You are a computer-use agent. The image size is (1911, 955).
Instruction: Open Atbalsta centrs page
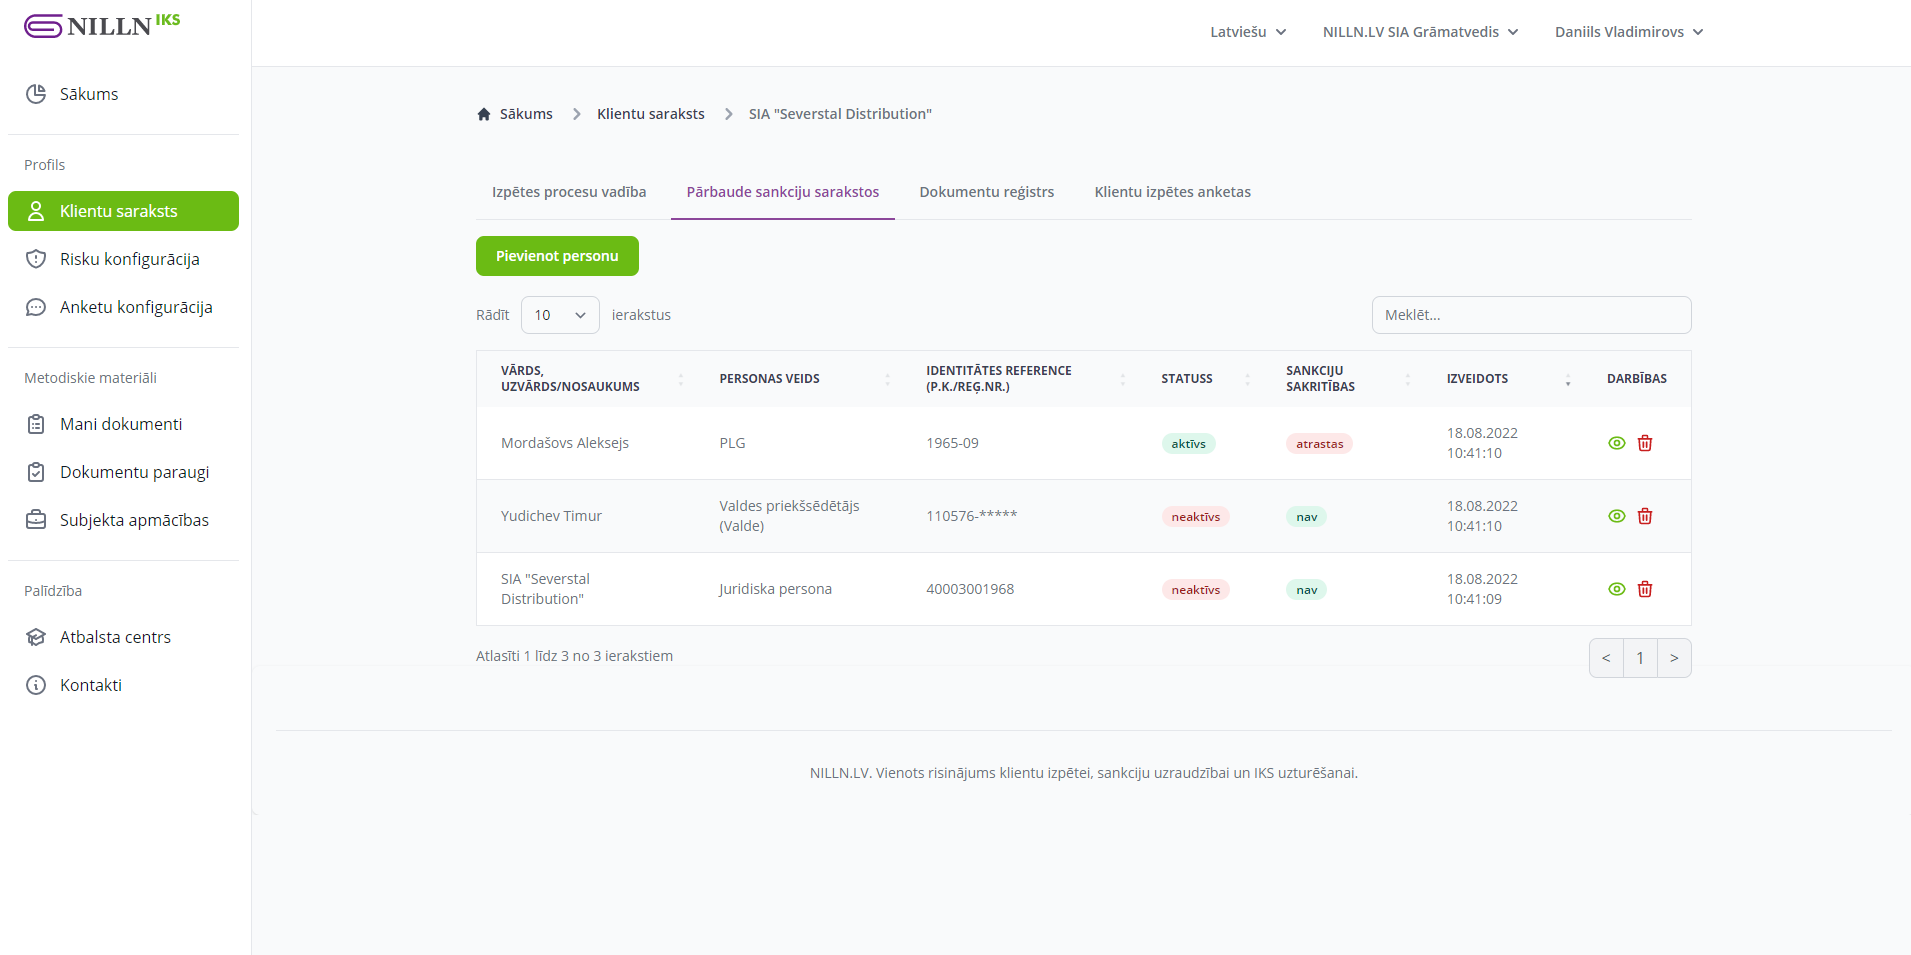(x=123, y=637)
